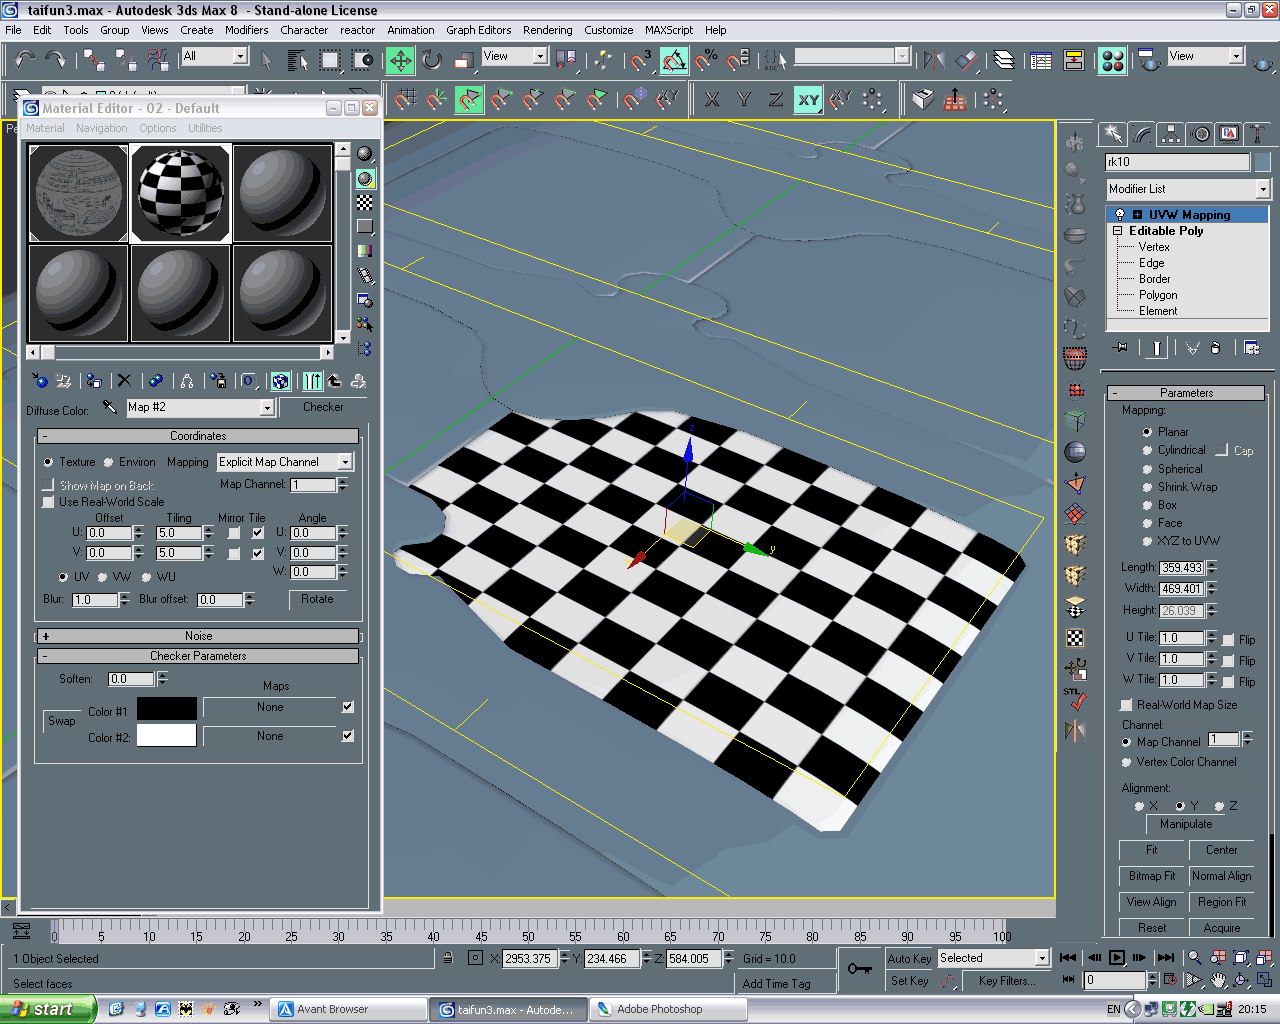
Task: Collapse the Coordinates rollout
Action: 198,436
